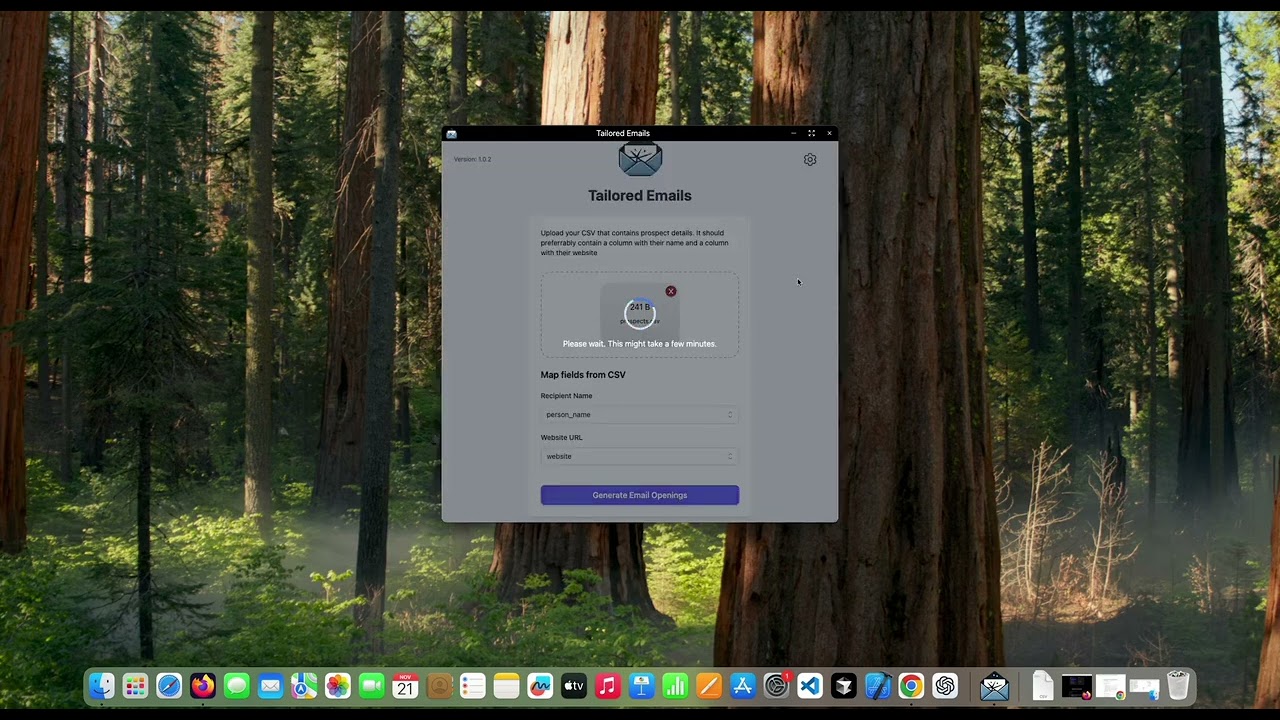1280x720 pixels.
Task: Open Keynote from the Dock
Action: 642,686
